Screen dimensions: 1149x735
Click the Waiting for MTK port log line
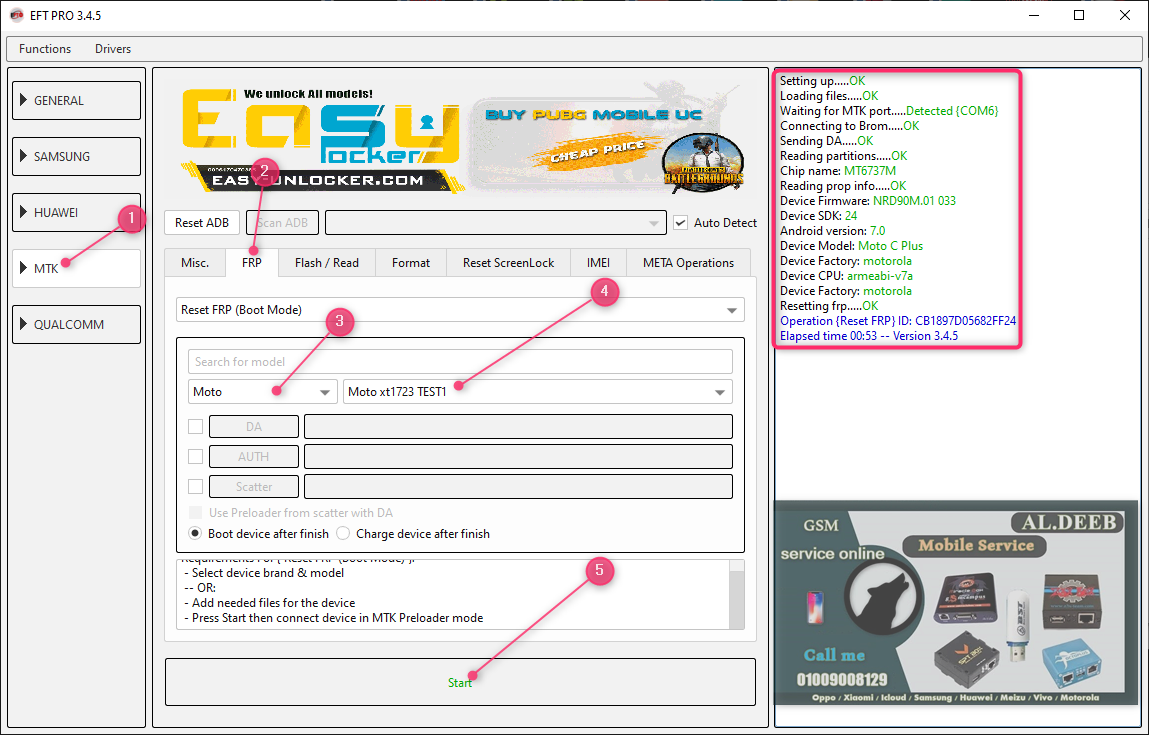[x=889, y=111]
